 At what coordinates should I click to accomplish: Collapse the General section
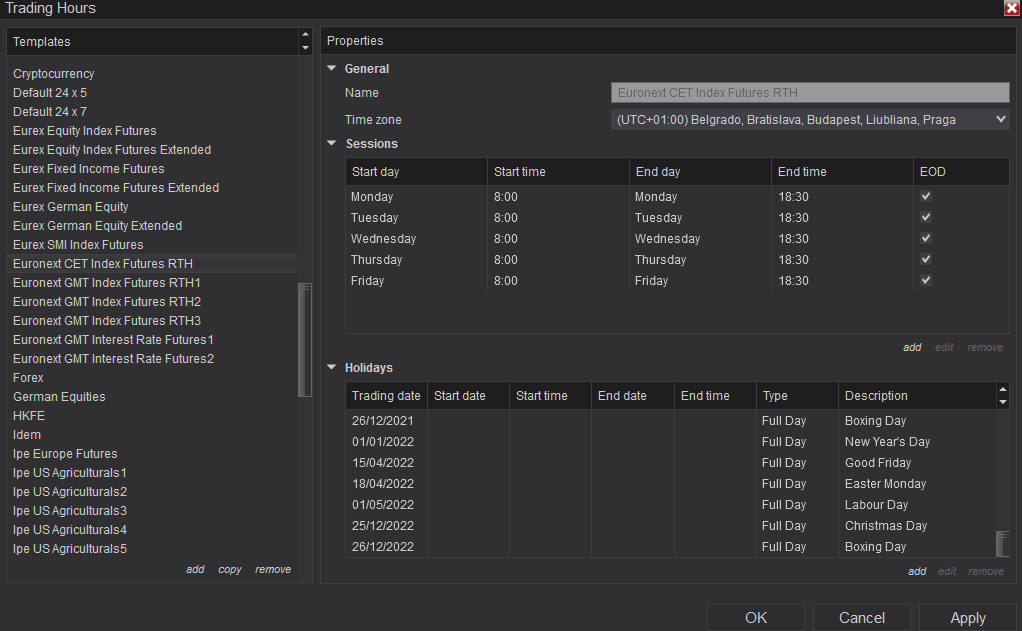click(x=332, y=69)
